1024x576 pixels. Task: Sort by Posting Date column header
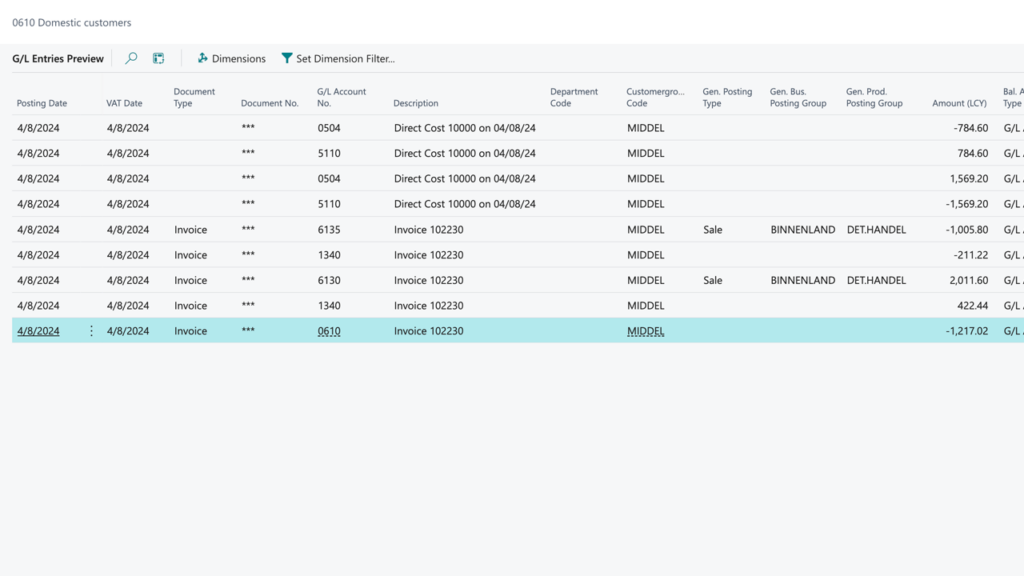tap(42, 103)
